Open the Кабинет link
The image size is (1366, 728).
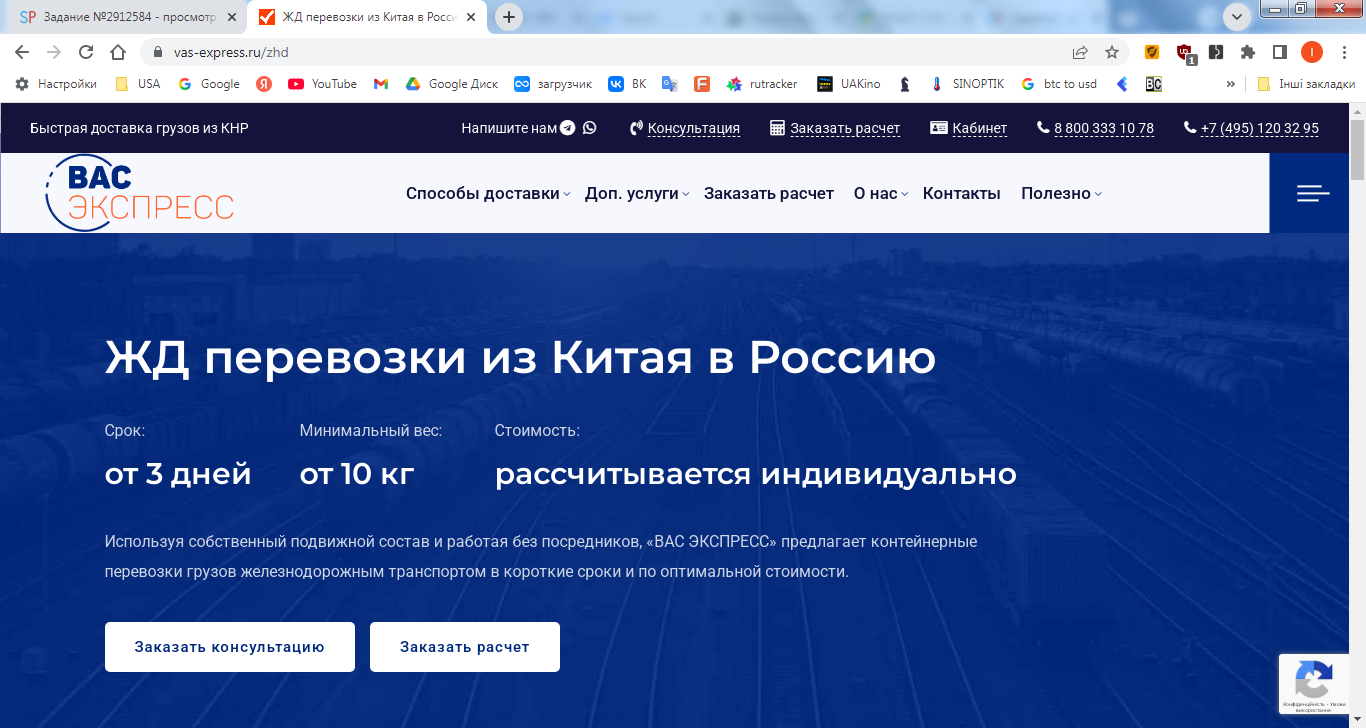tap(969, 128)
